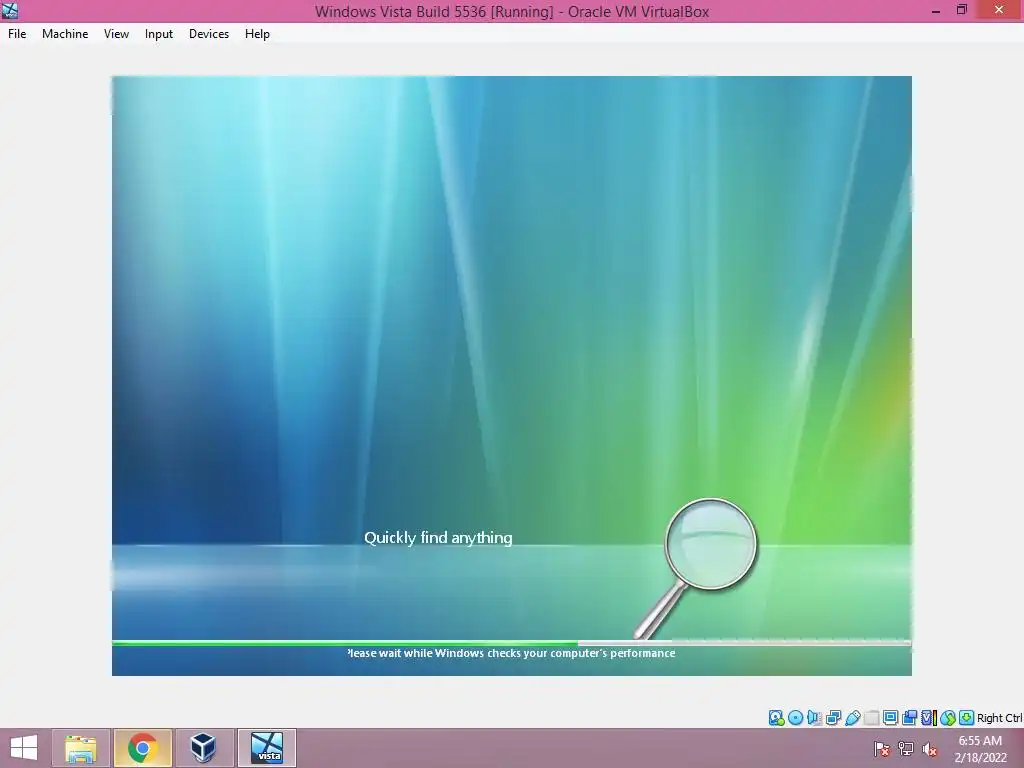Open File Explorer from taskbar
1024x768 pixels.
coord(81,748)
